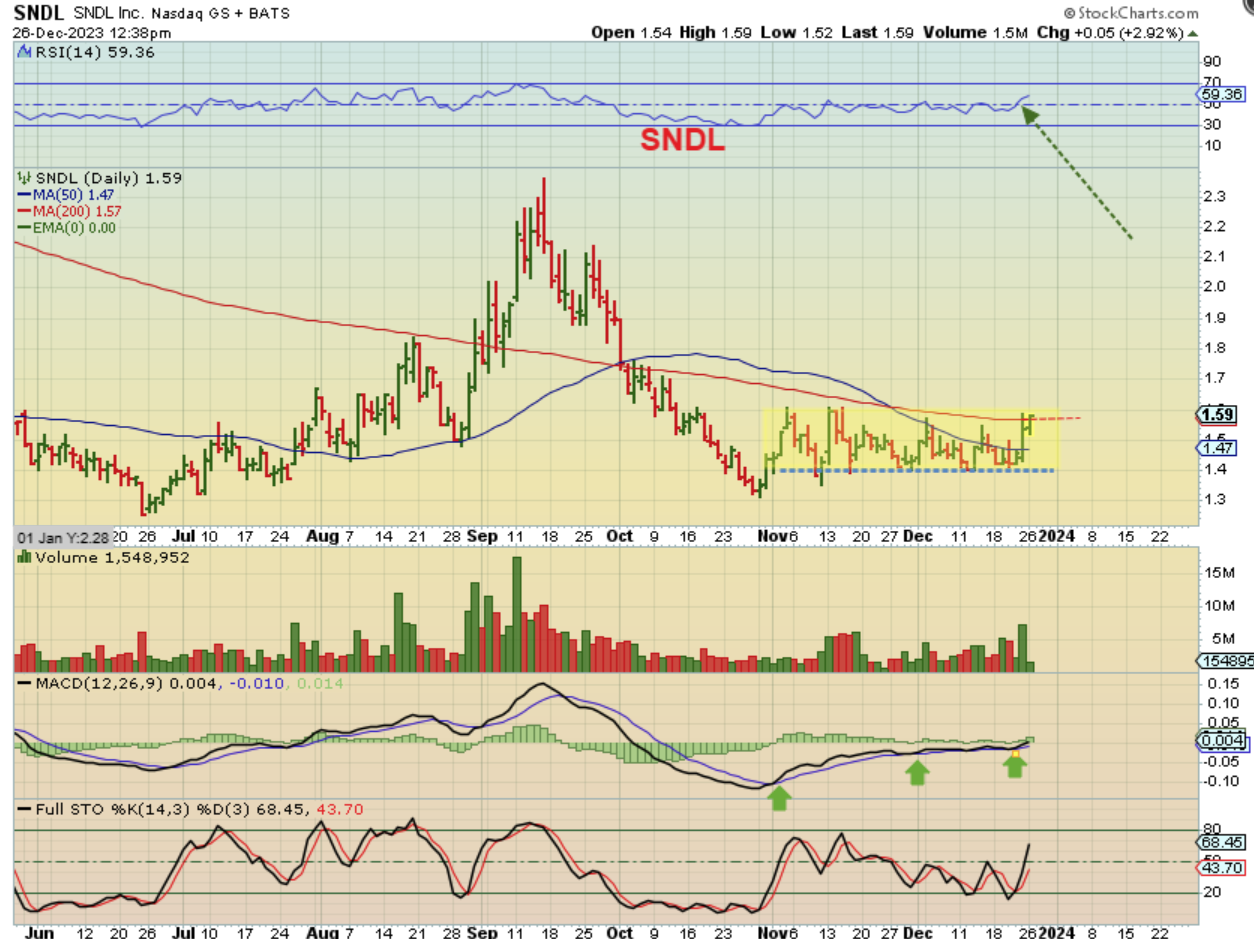Click the tallest green volume bar in September
This screenshot has height=939, width=1254.
517,614
